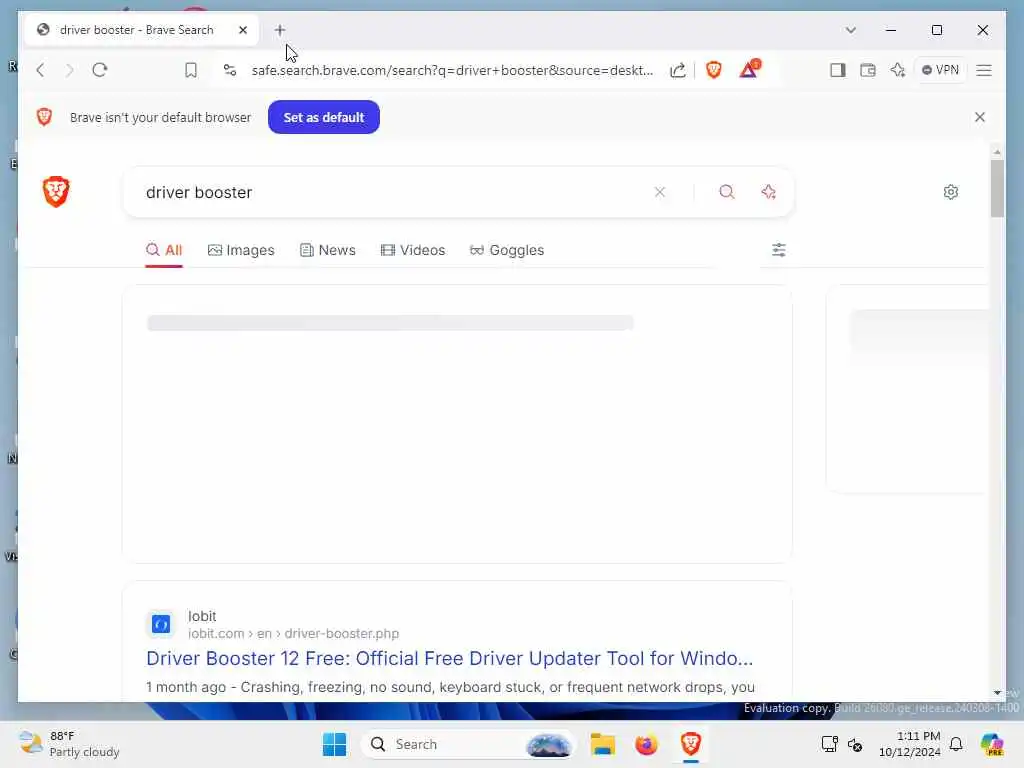Open Firefox from the taskbar
This screenshot has width=1024, height=768.
tap(647, 744)
